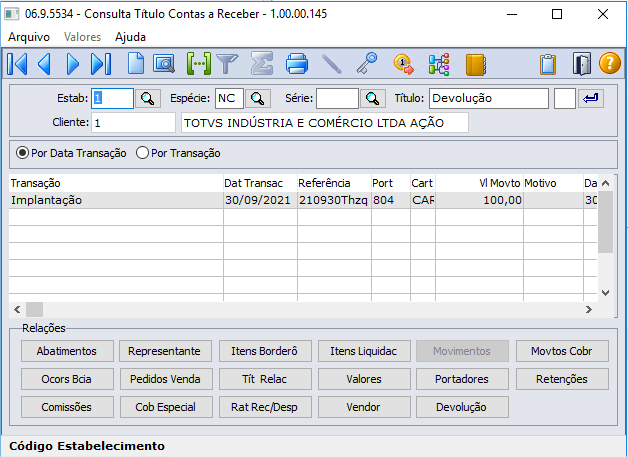
Task: Click the horizontal scroll left arrow
Action: point(17,309)
